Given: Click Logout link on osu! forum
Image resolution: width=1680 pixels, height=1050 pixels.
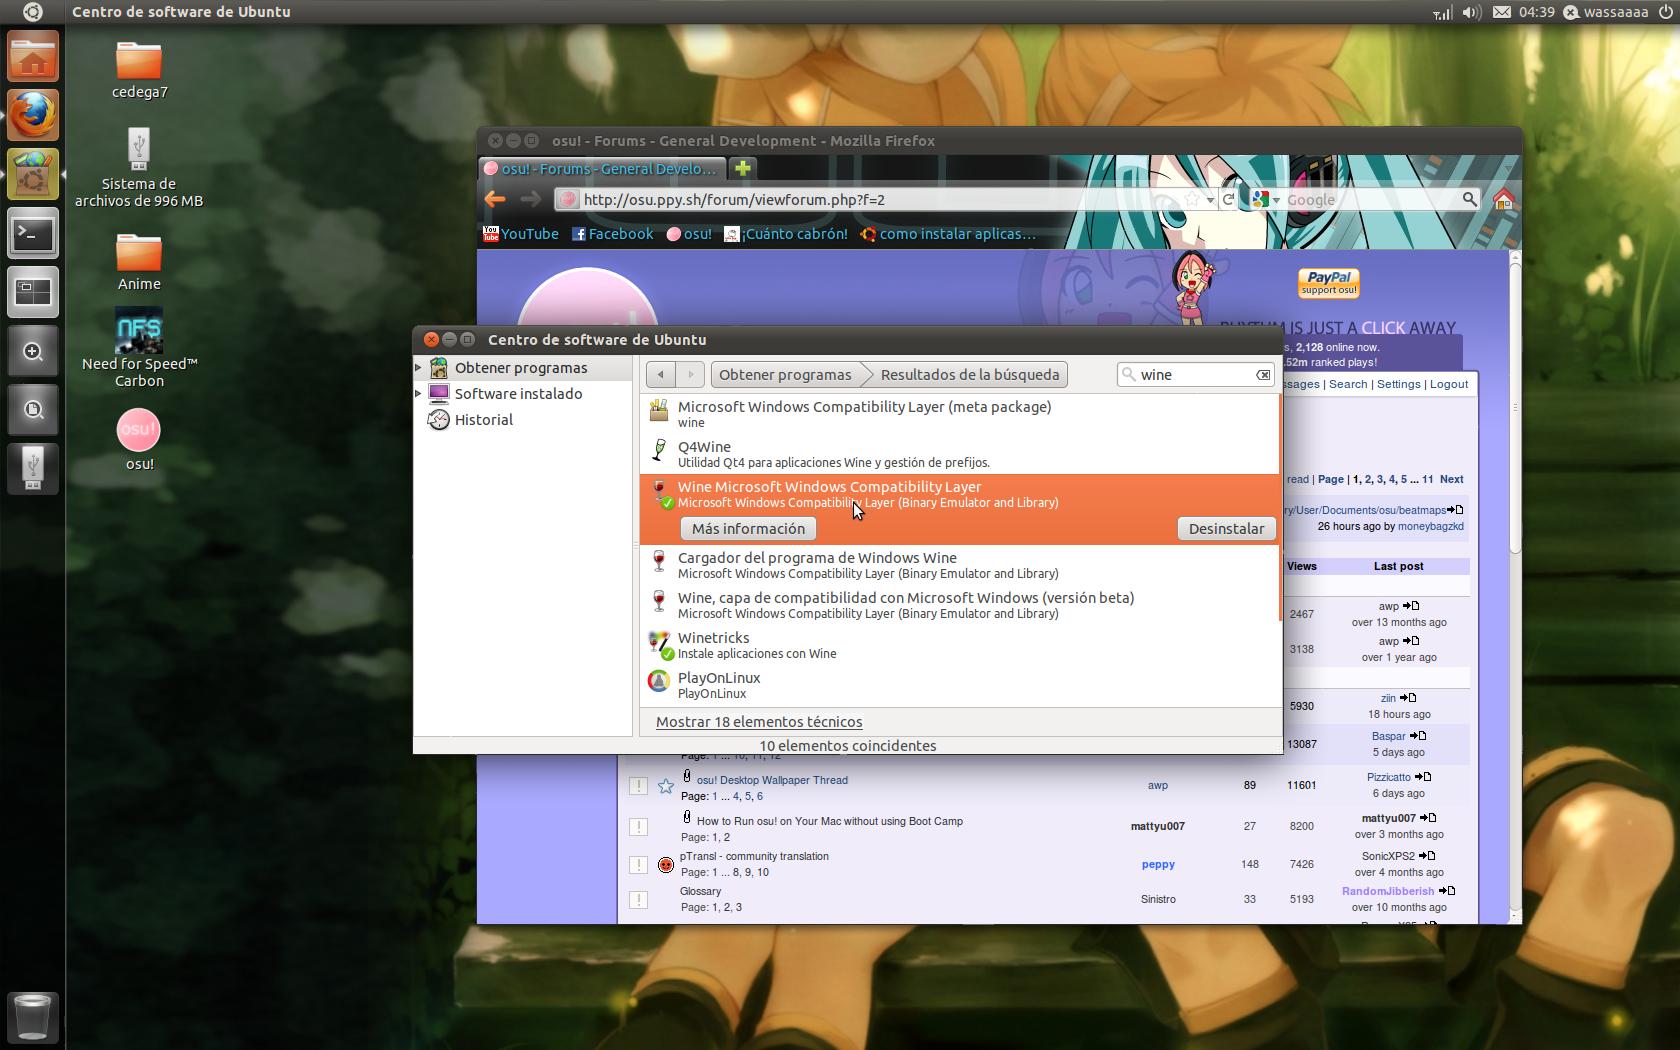Looking at the screenshot, I should 1449,384.
